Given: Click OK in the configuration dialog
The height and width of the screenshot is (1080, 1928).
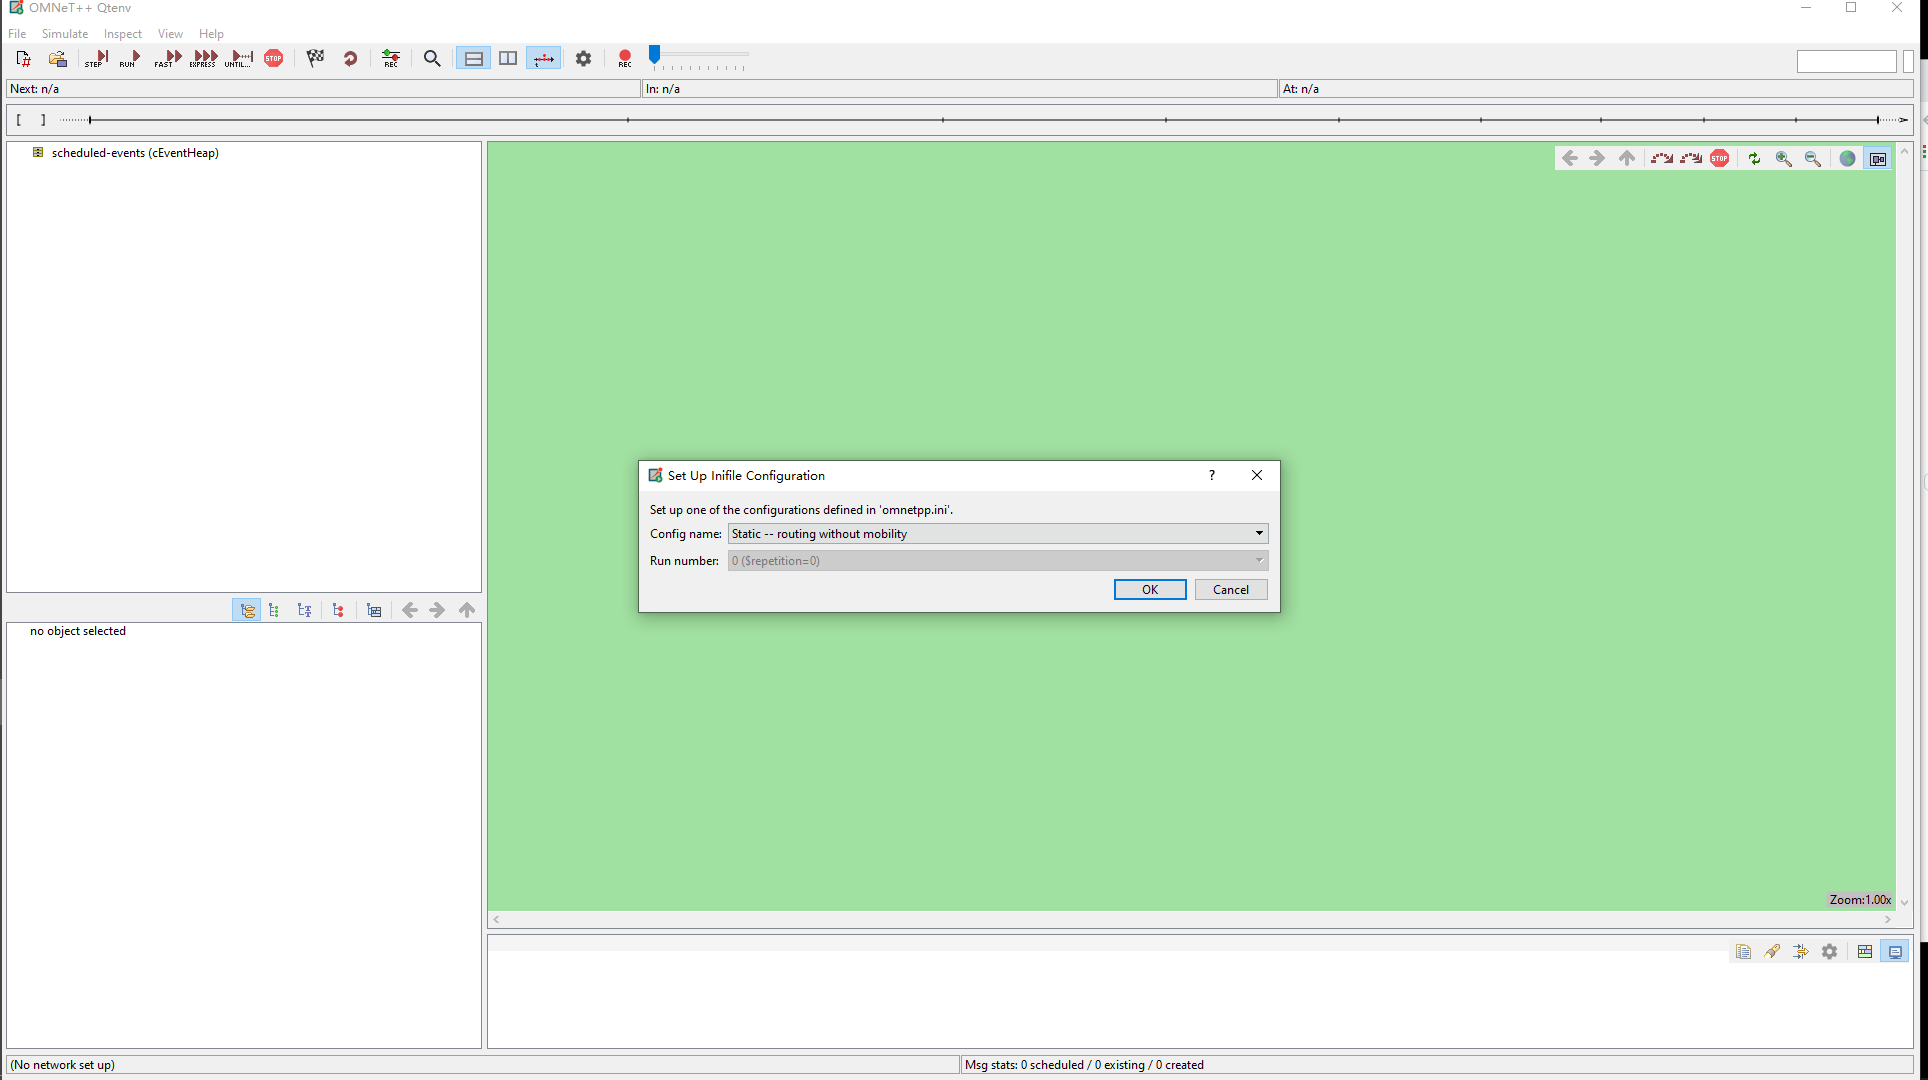Looking at the screenshot, I should (1149, 589).
